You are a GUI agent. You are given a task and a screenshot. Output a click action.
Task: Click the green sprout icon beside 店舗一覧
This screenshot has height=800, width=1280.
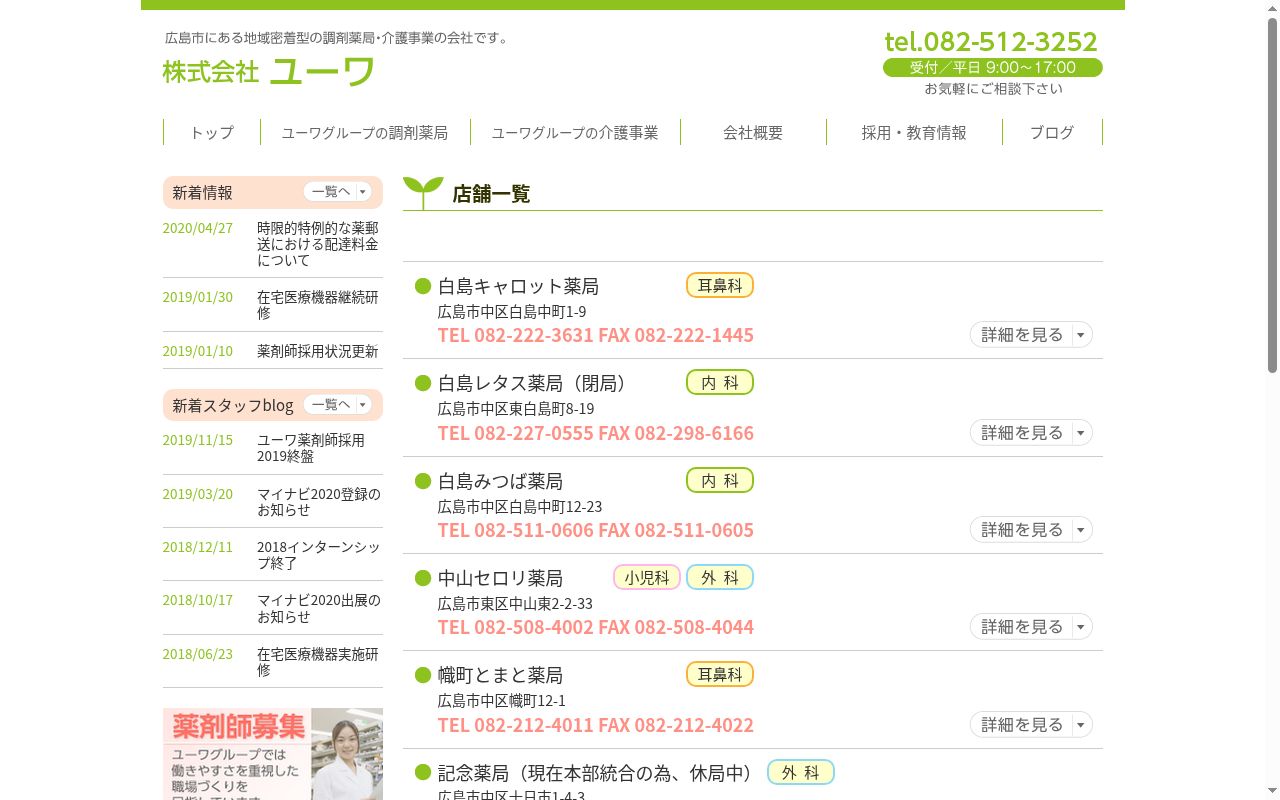click(423, 192)
